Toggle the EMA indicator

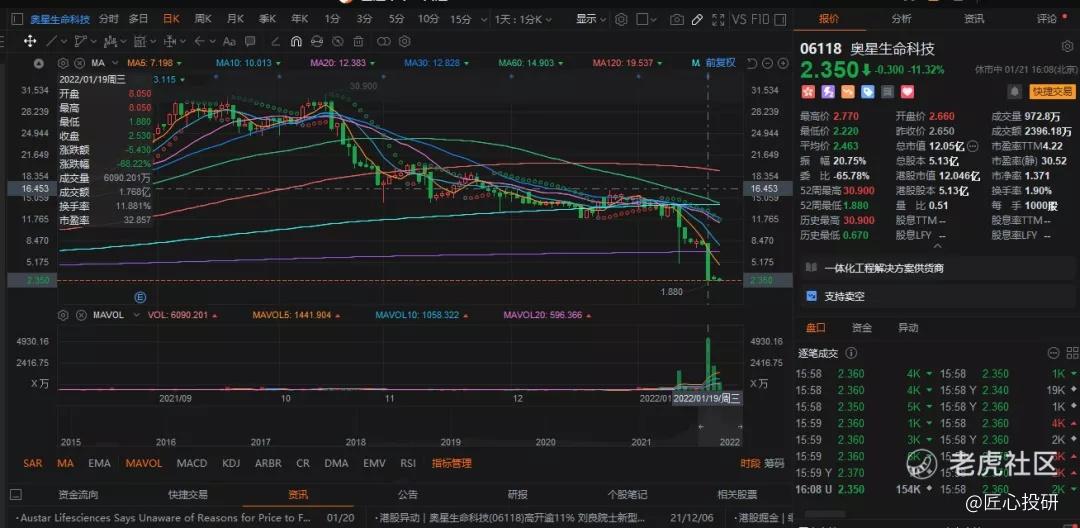pyautogui.click(x=99, y=463)
